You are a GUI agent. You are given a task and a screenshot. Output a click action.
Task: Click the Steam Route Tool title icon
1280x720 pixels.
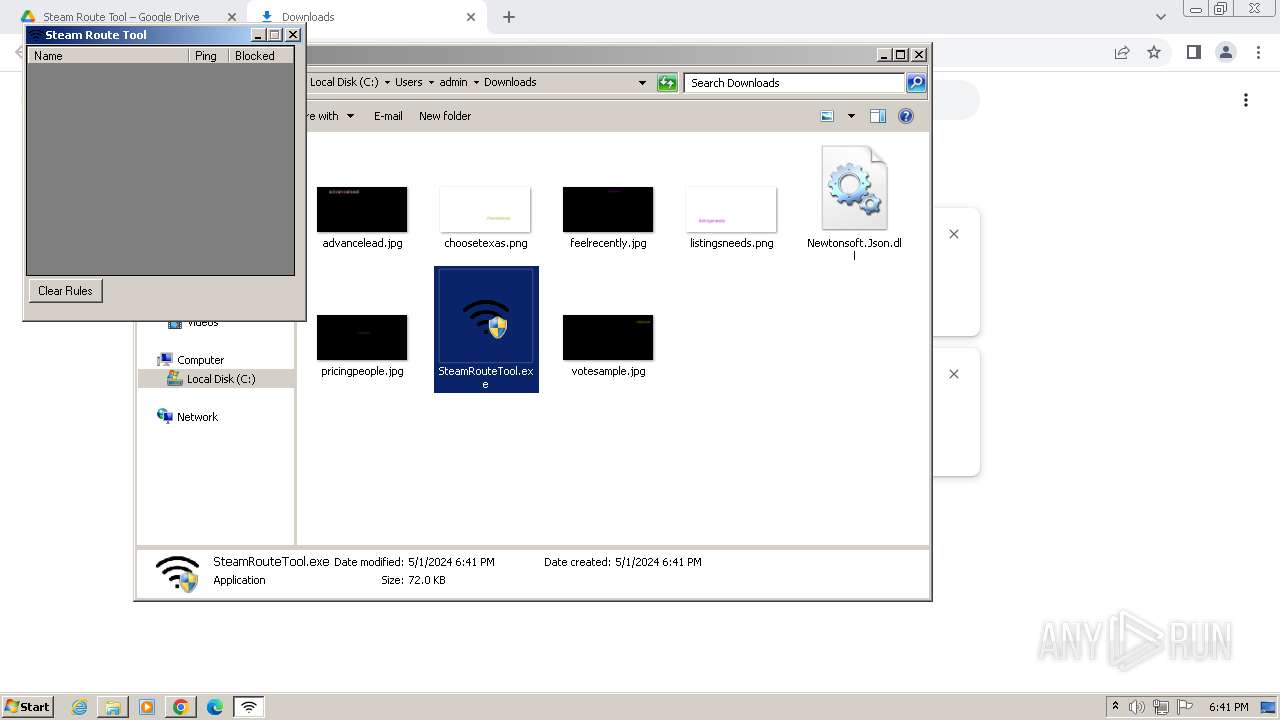click(x=35, y=35)
